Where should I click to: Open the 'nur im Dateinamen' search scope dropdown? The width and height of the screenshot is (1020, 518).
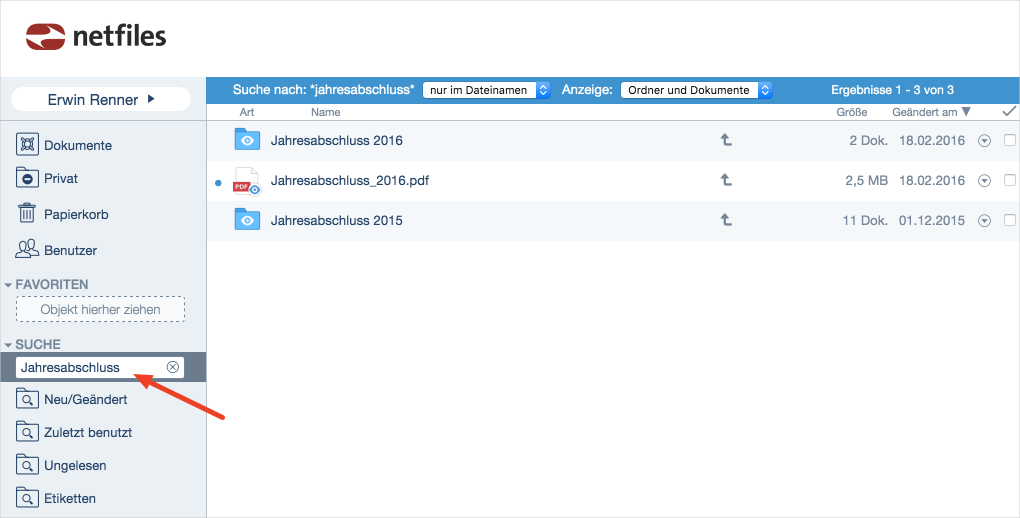coord(487,90)
